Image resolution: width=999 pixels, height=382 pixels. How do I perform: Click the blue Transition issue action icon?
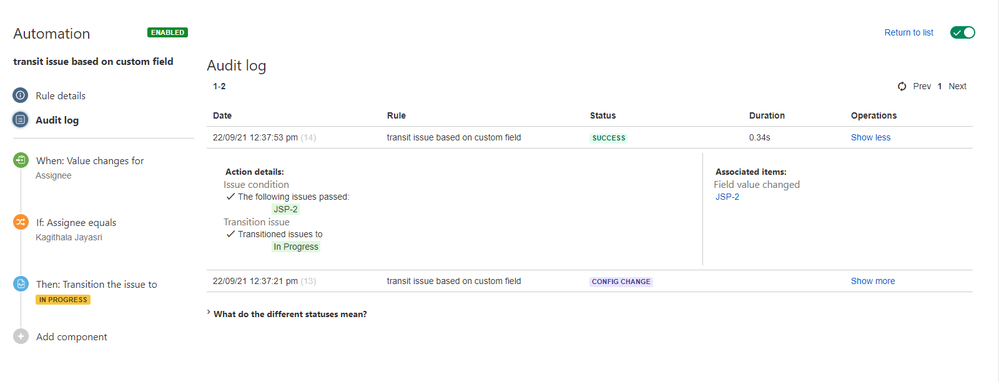[20, 285]
